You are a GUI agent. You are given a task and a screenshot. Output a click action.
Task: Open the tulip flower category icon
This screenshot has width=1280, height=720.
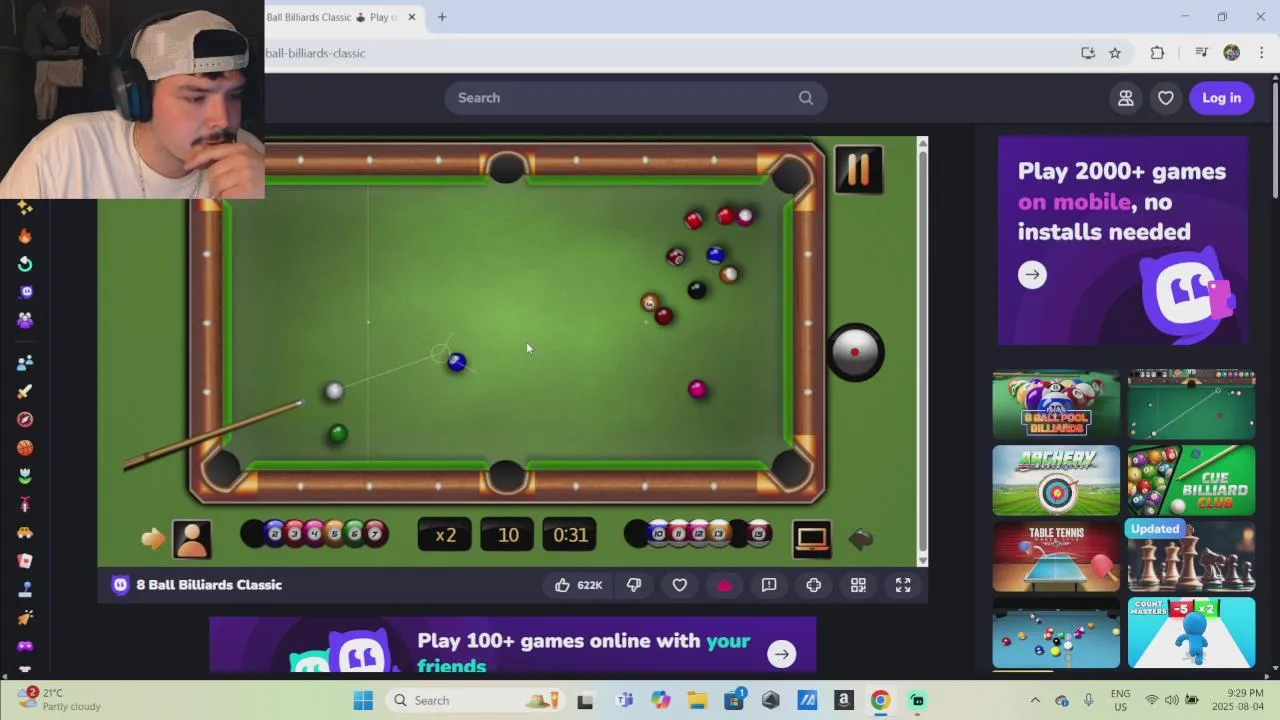(25, 476)
